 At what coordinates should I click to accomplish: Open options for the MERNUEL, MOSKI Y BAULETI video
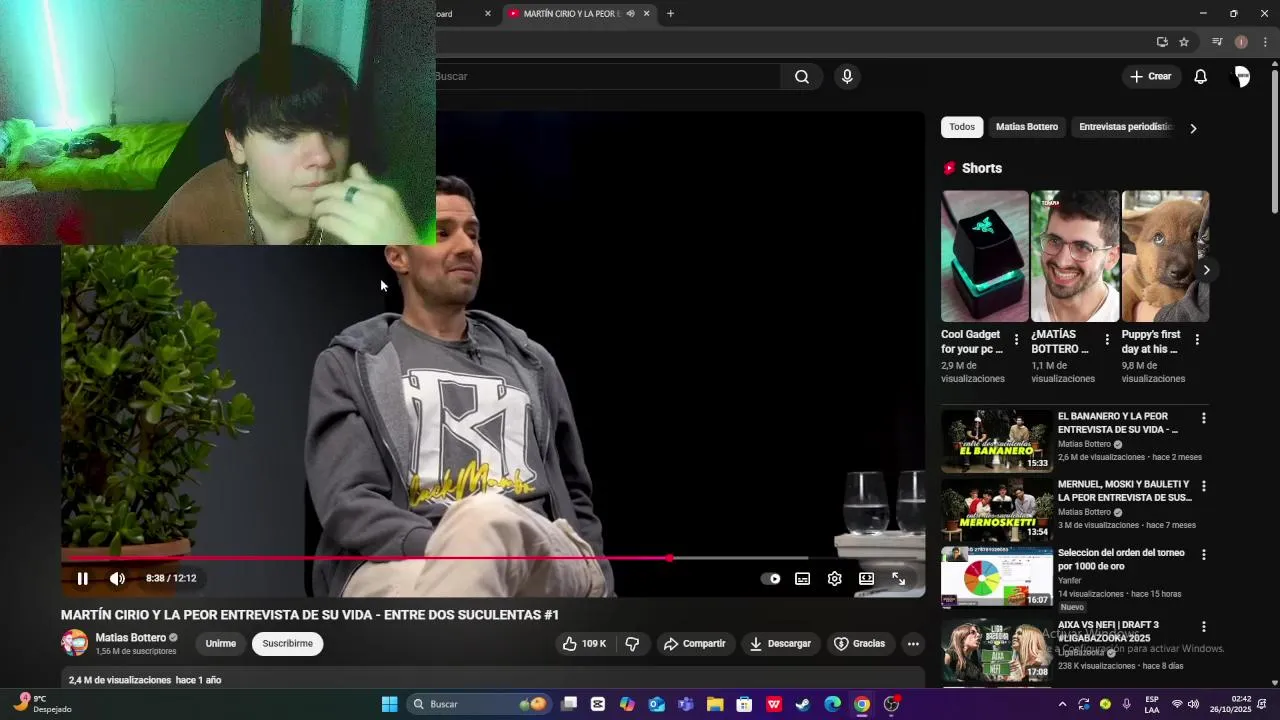click(x=1203, y=486)
